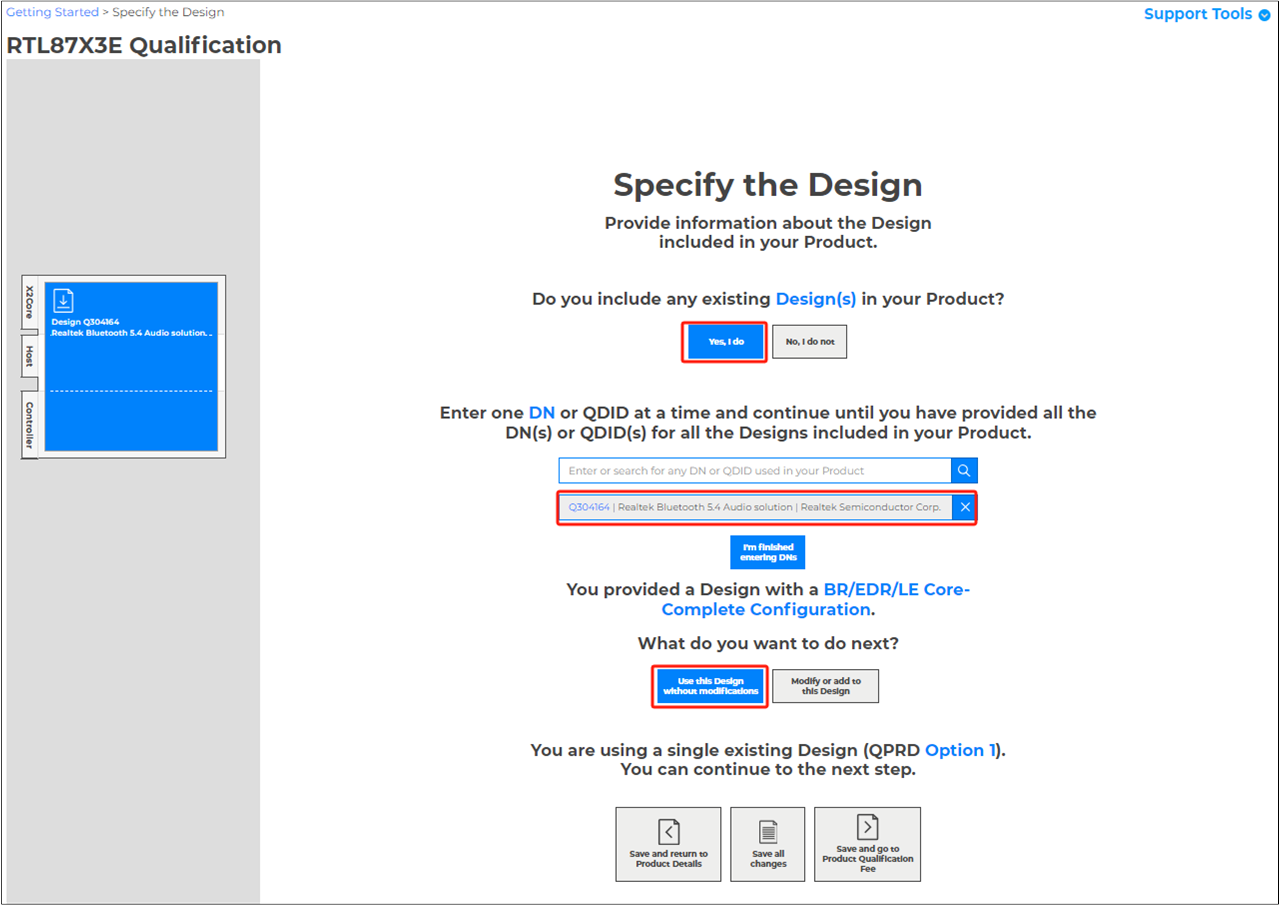The height and width of the screenshot is (905, 1280).
Task: Select the Controller side tab
Action: 29,425
